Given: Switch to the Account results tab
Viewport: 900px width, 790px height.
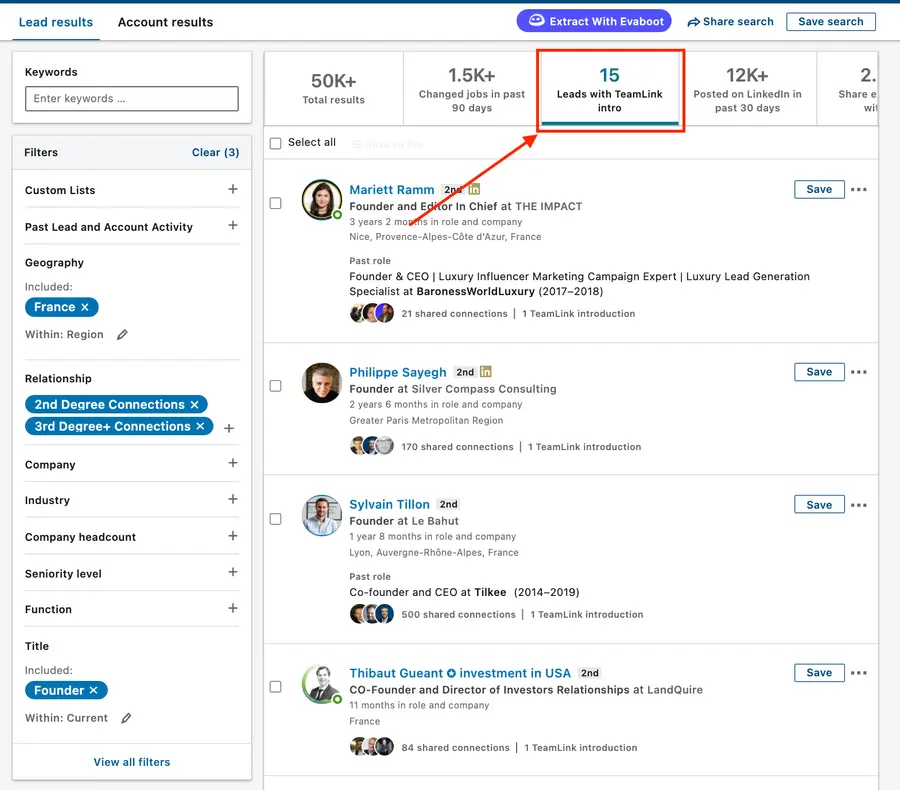Looking at the screenshot, I should [x=164, y=21].
